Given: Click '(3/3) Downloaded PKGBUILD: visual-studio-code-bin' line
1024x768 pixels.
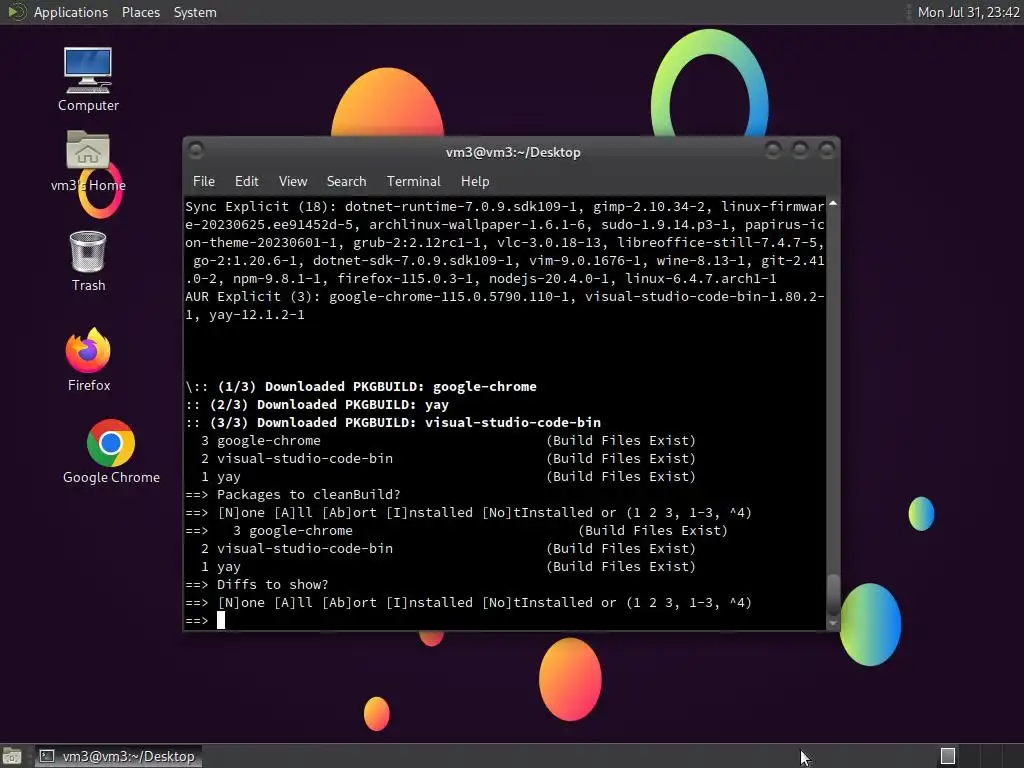Looking at the screenshot, I should [393, 423].
